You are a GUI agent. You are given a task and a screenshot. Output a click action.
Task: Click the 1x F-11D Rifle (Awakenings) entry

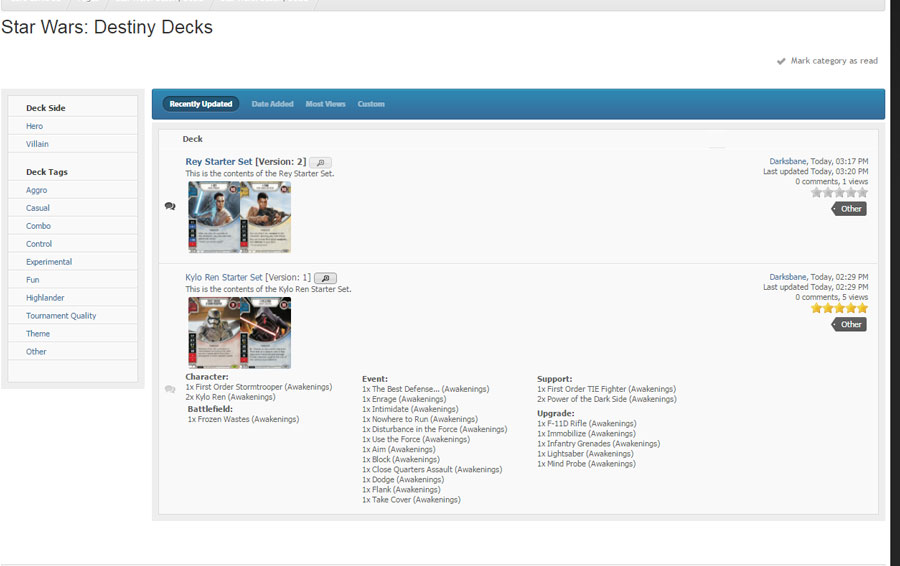587,424
